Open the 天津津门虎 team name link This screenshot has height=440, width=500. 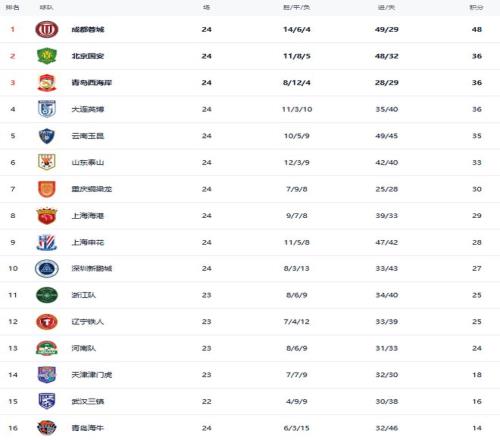(92, 375)
